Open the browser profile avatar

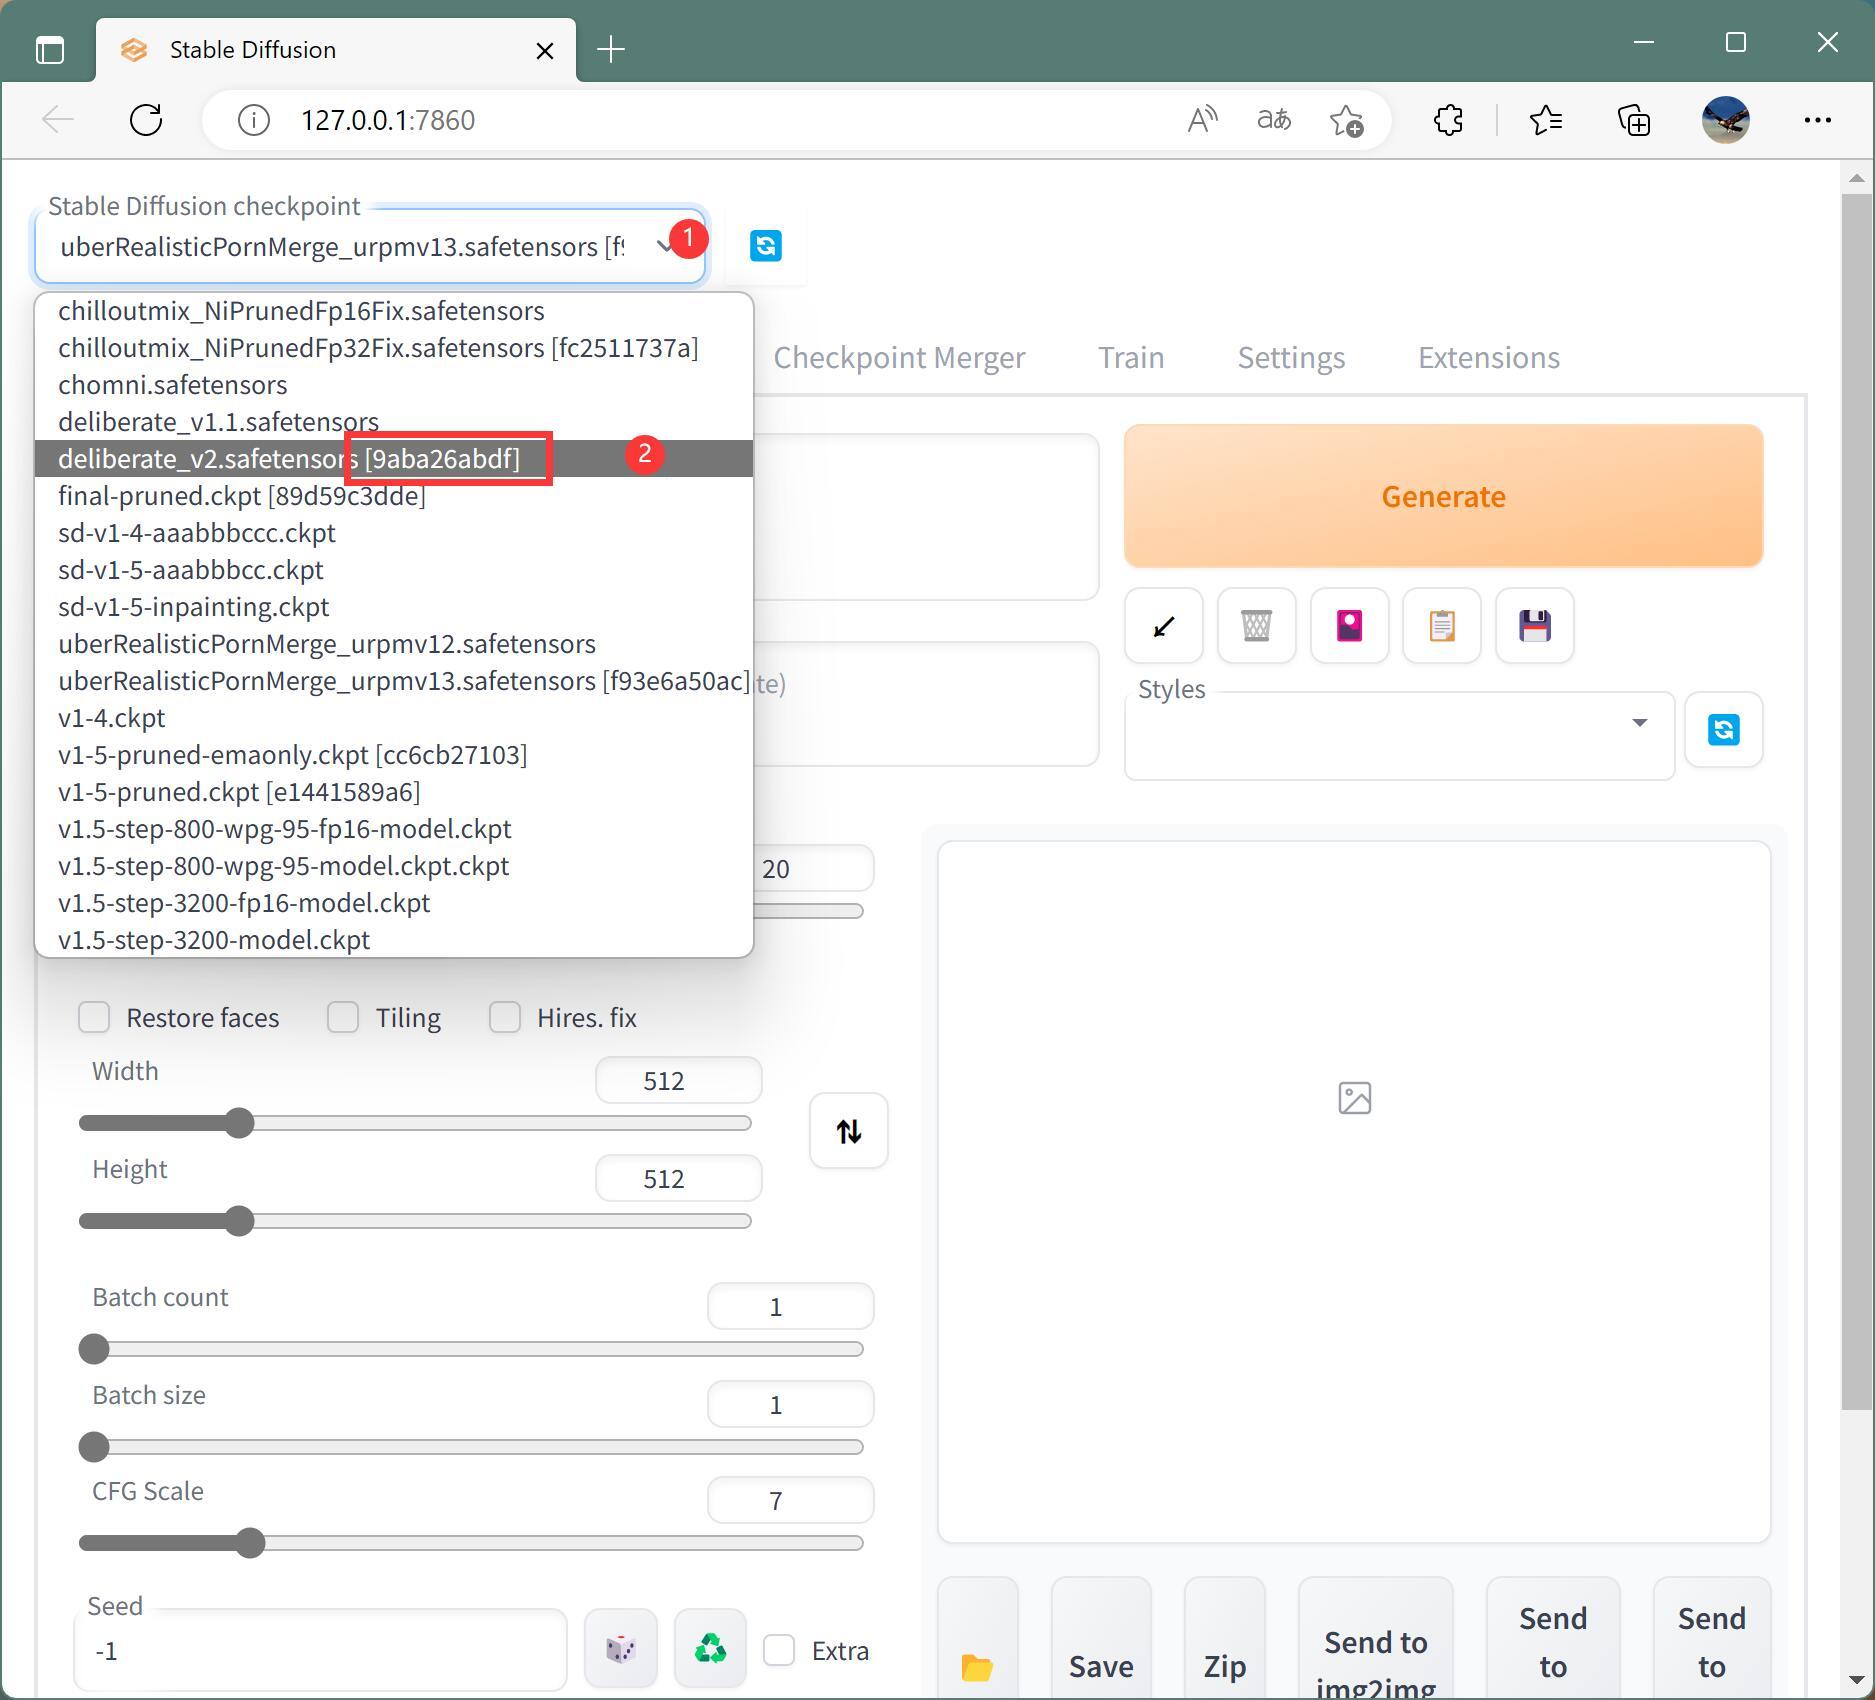pos(1725,120)
